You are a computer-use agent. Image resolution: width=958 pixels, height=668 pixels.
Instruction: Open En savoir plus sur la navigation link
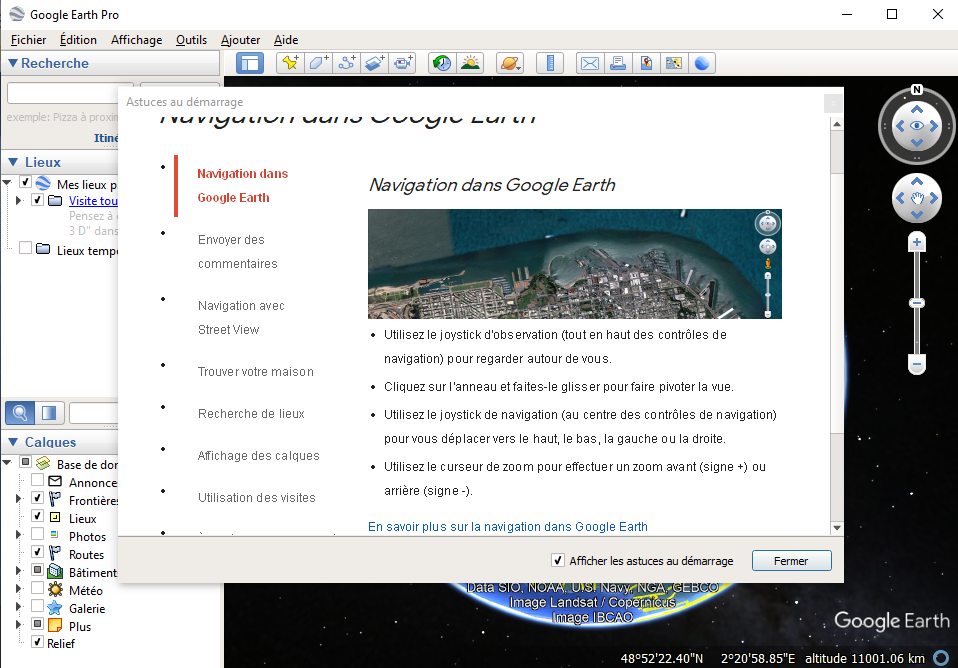[508, 526]
